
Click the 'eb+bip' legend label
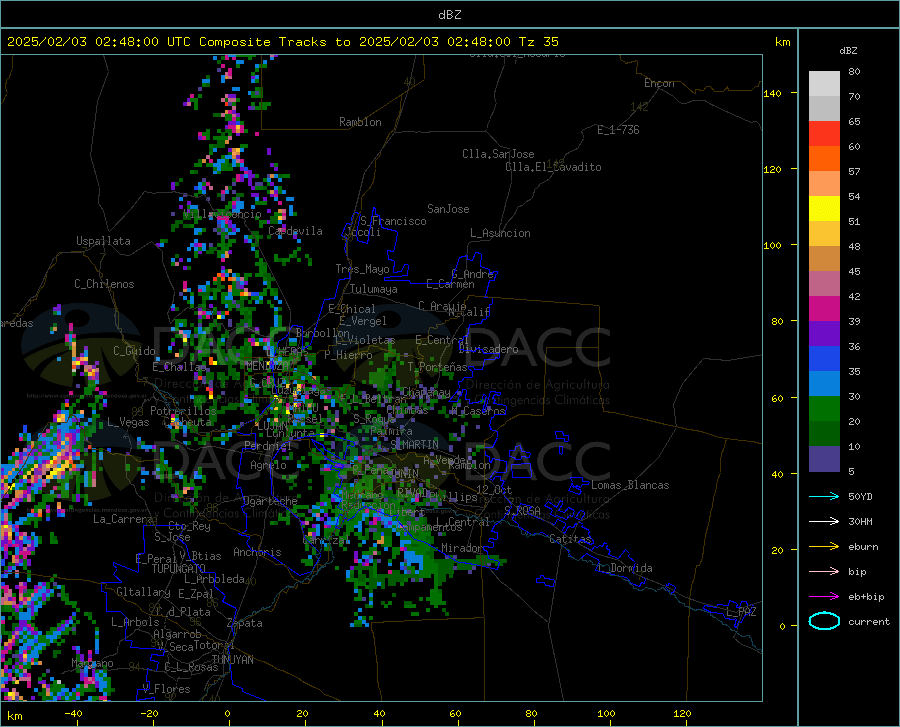(866, 597)
